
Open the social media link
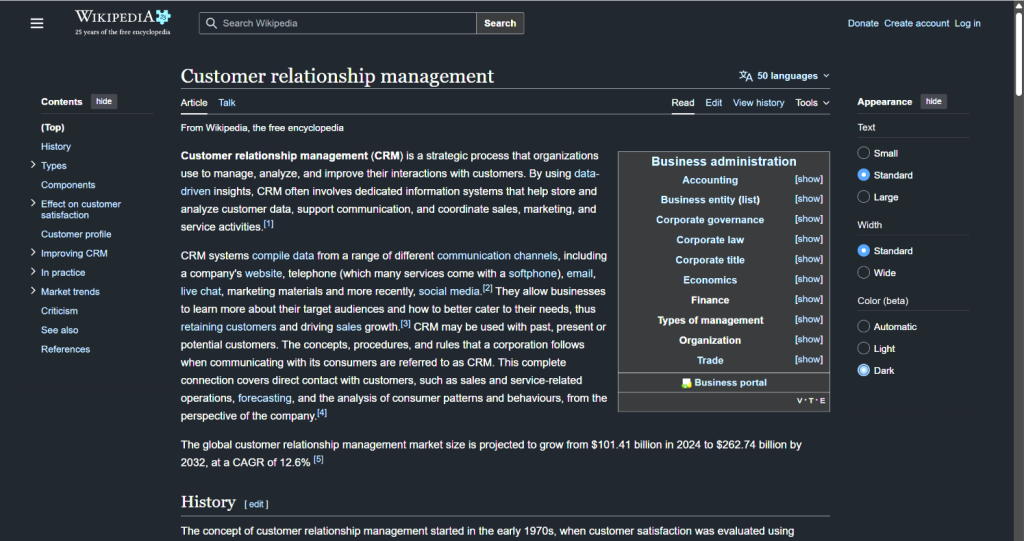pyautogui.click(x=449, y=291)
